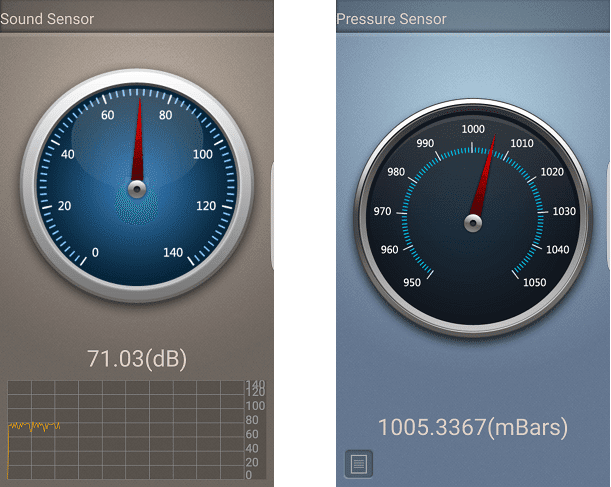Tap the 1005.3367(mBars) reading text
This screenshot has height=487, width=611.
473,427
